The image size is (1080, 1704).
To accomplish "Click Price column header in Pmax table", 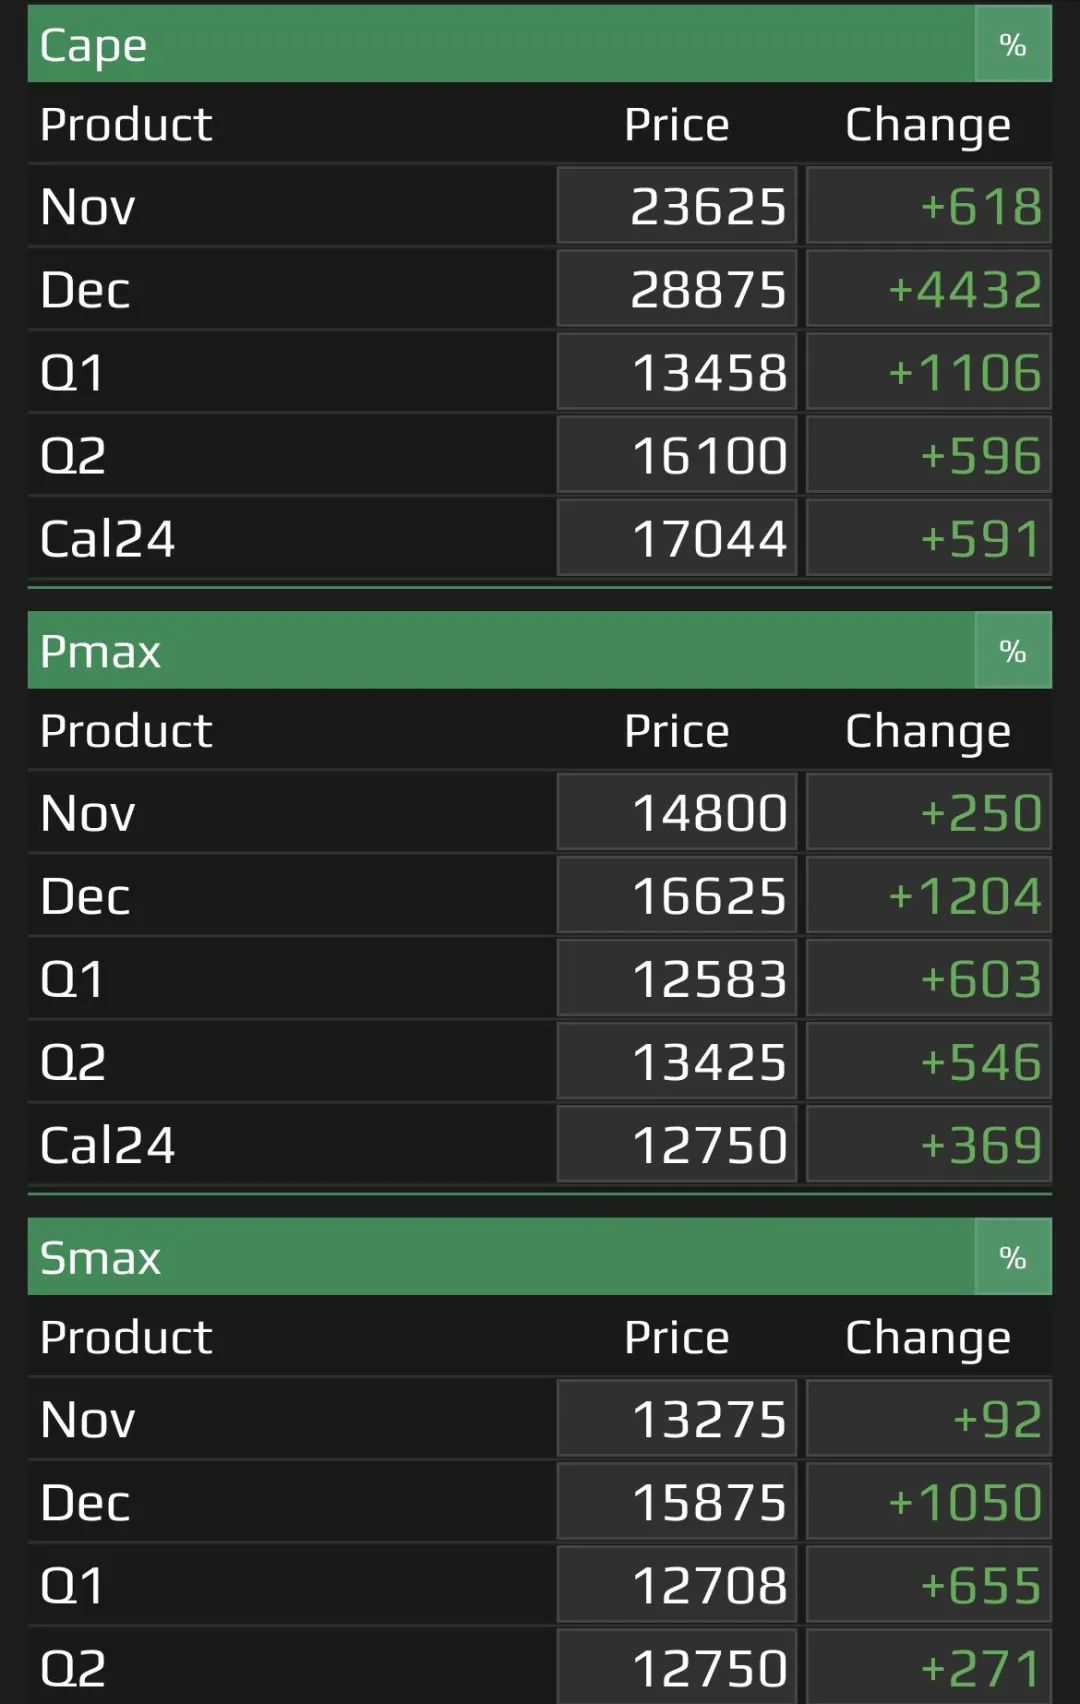I will point(677,731).
